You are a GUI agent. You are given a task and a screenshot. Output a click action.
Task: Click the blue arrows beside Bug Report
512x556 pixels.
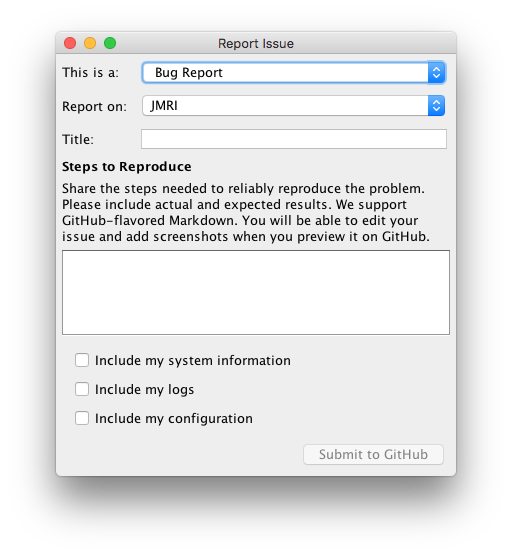[x=436, y=73]
